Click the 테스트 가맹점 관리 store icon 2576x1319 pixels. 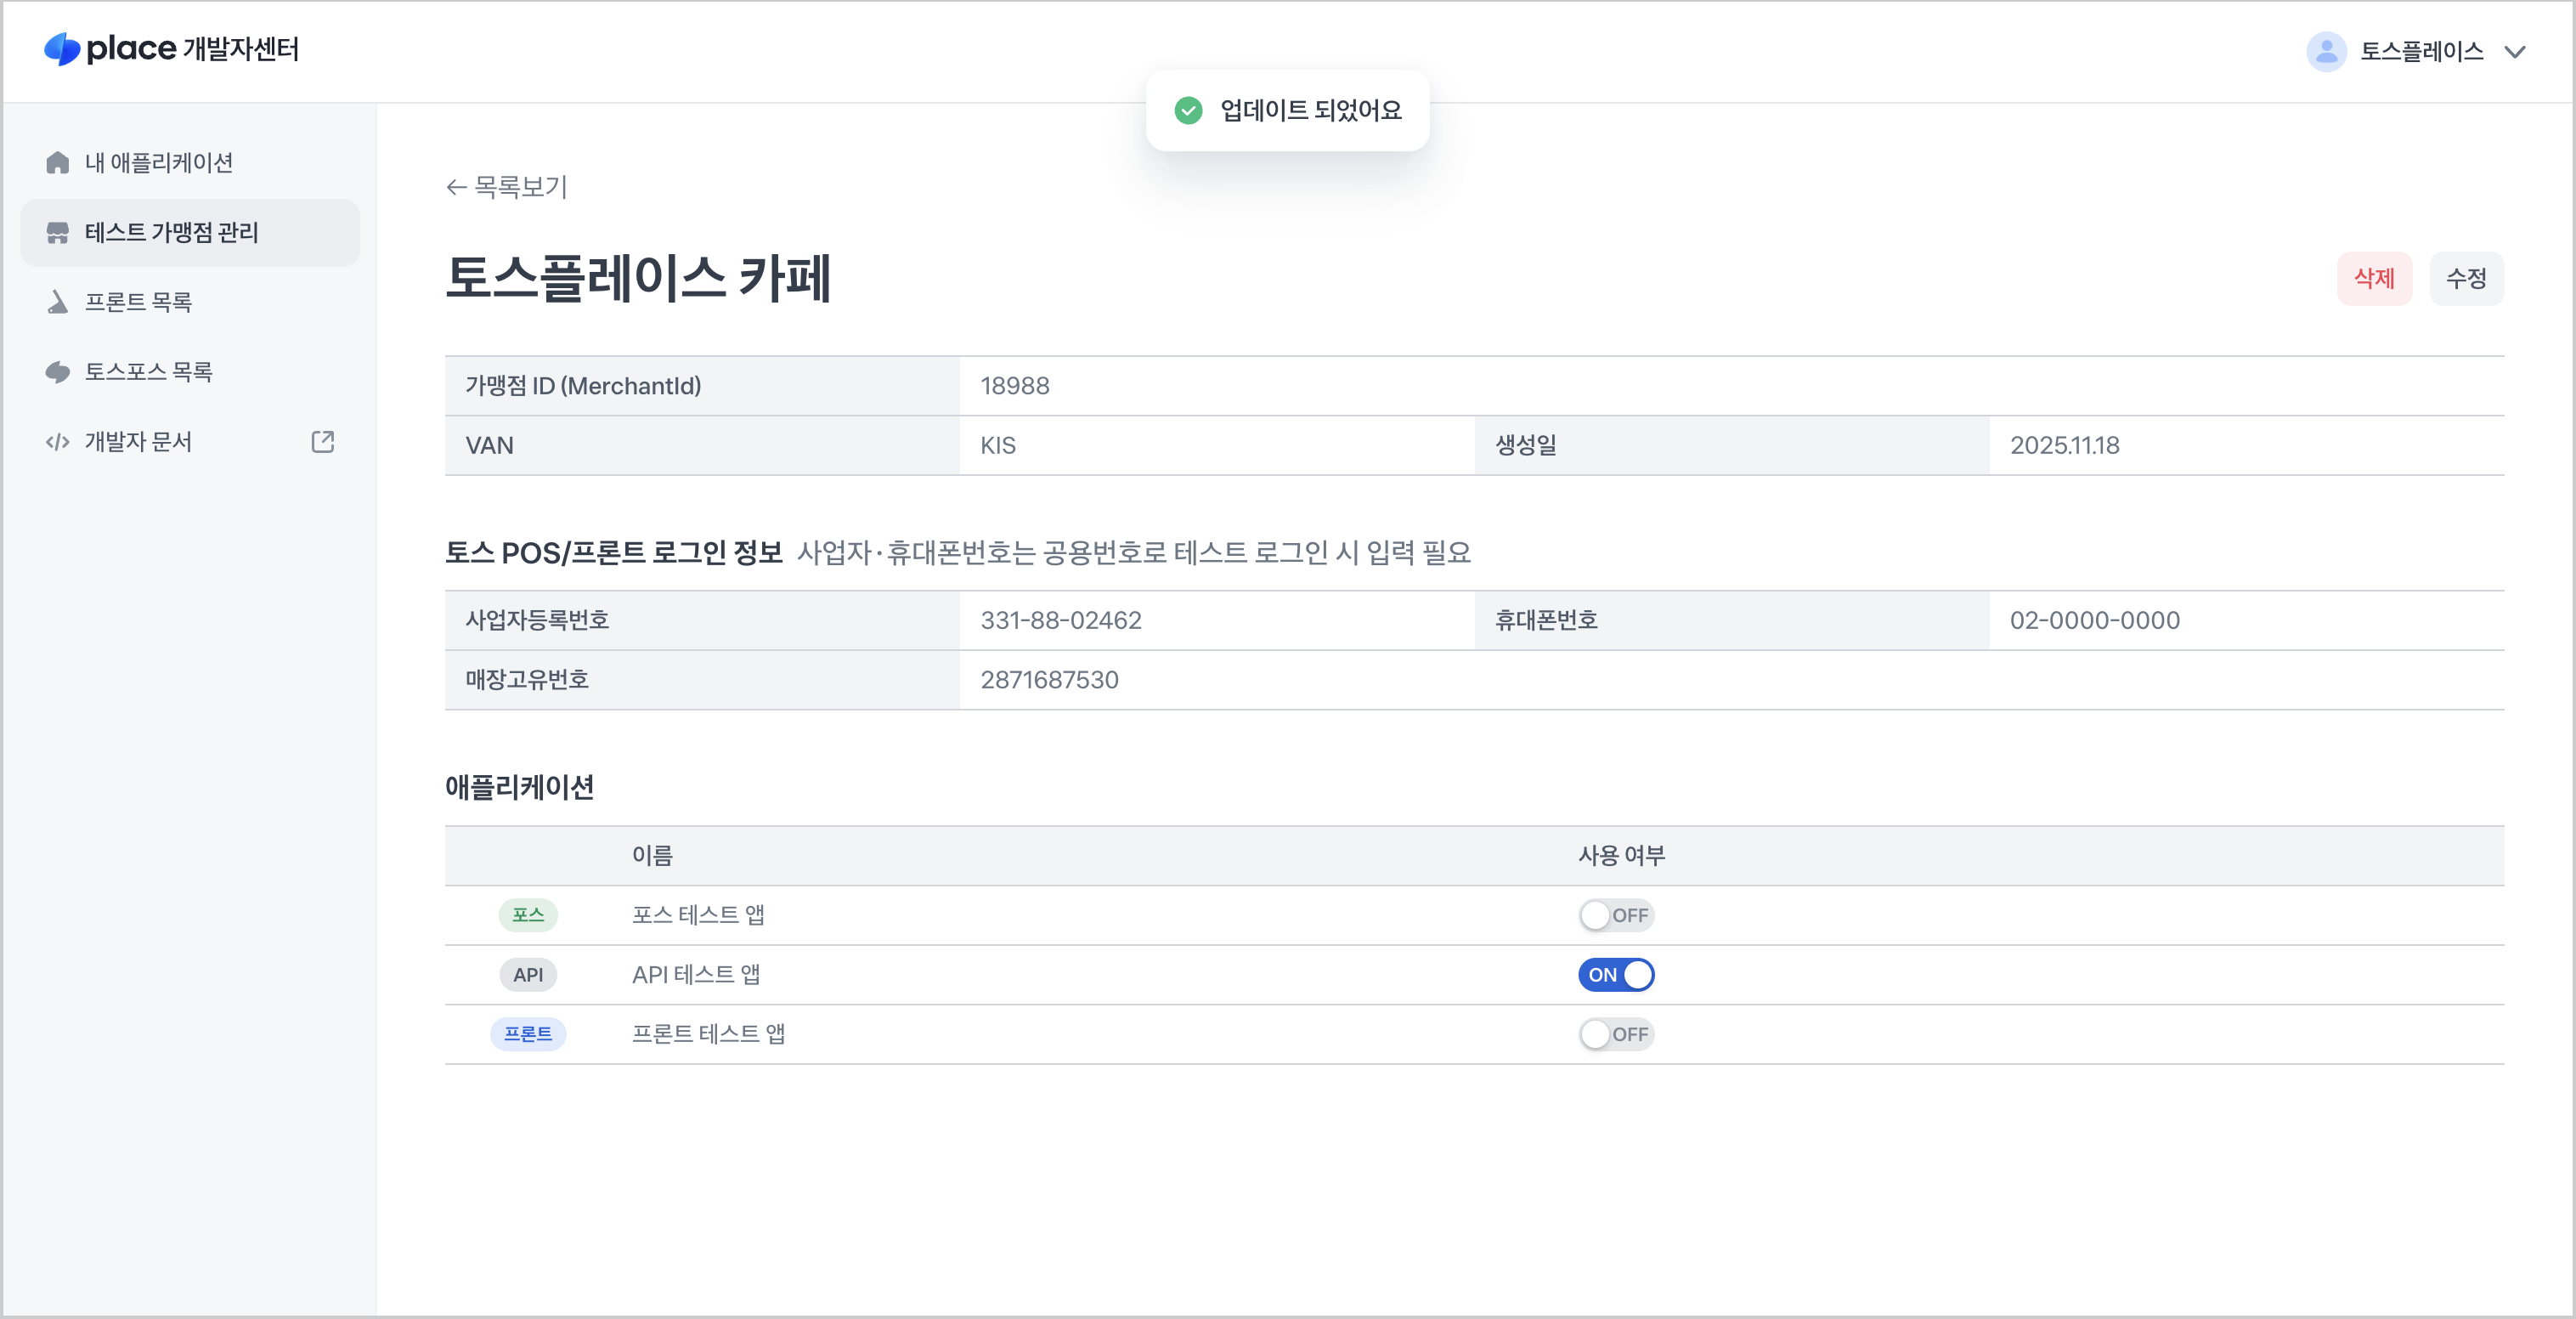pos(57,232)
